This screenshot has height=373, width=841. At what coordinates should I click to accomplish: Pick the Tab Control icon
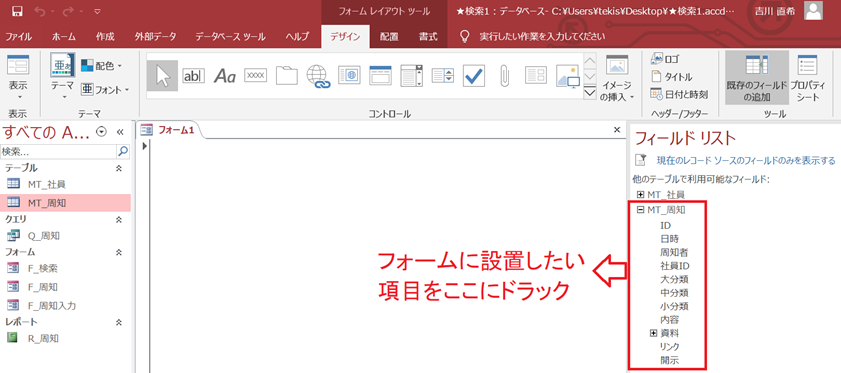point(287,76)
